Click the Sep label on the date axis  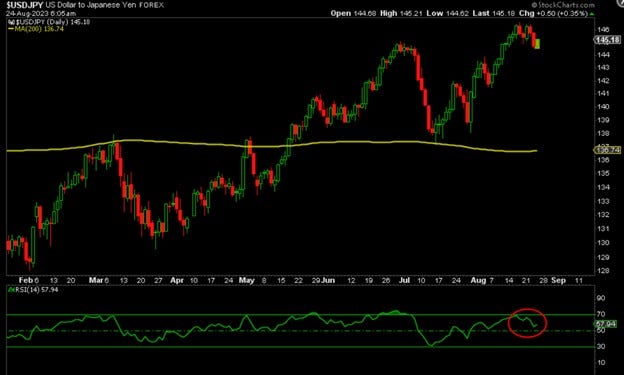(558, 280)
